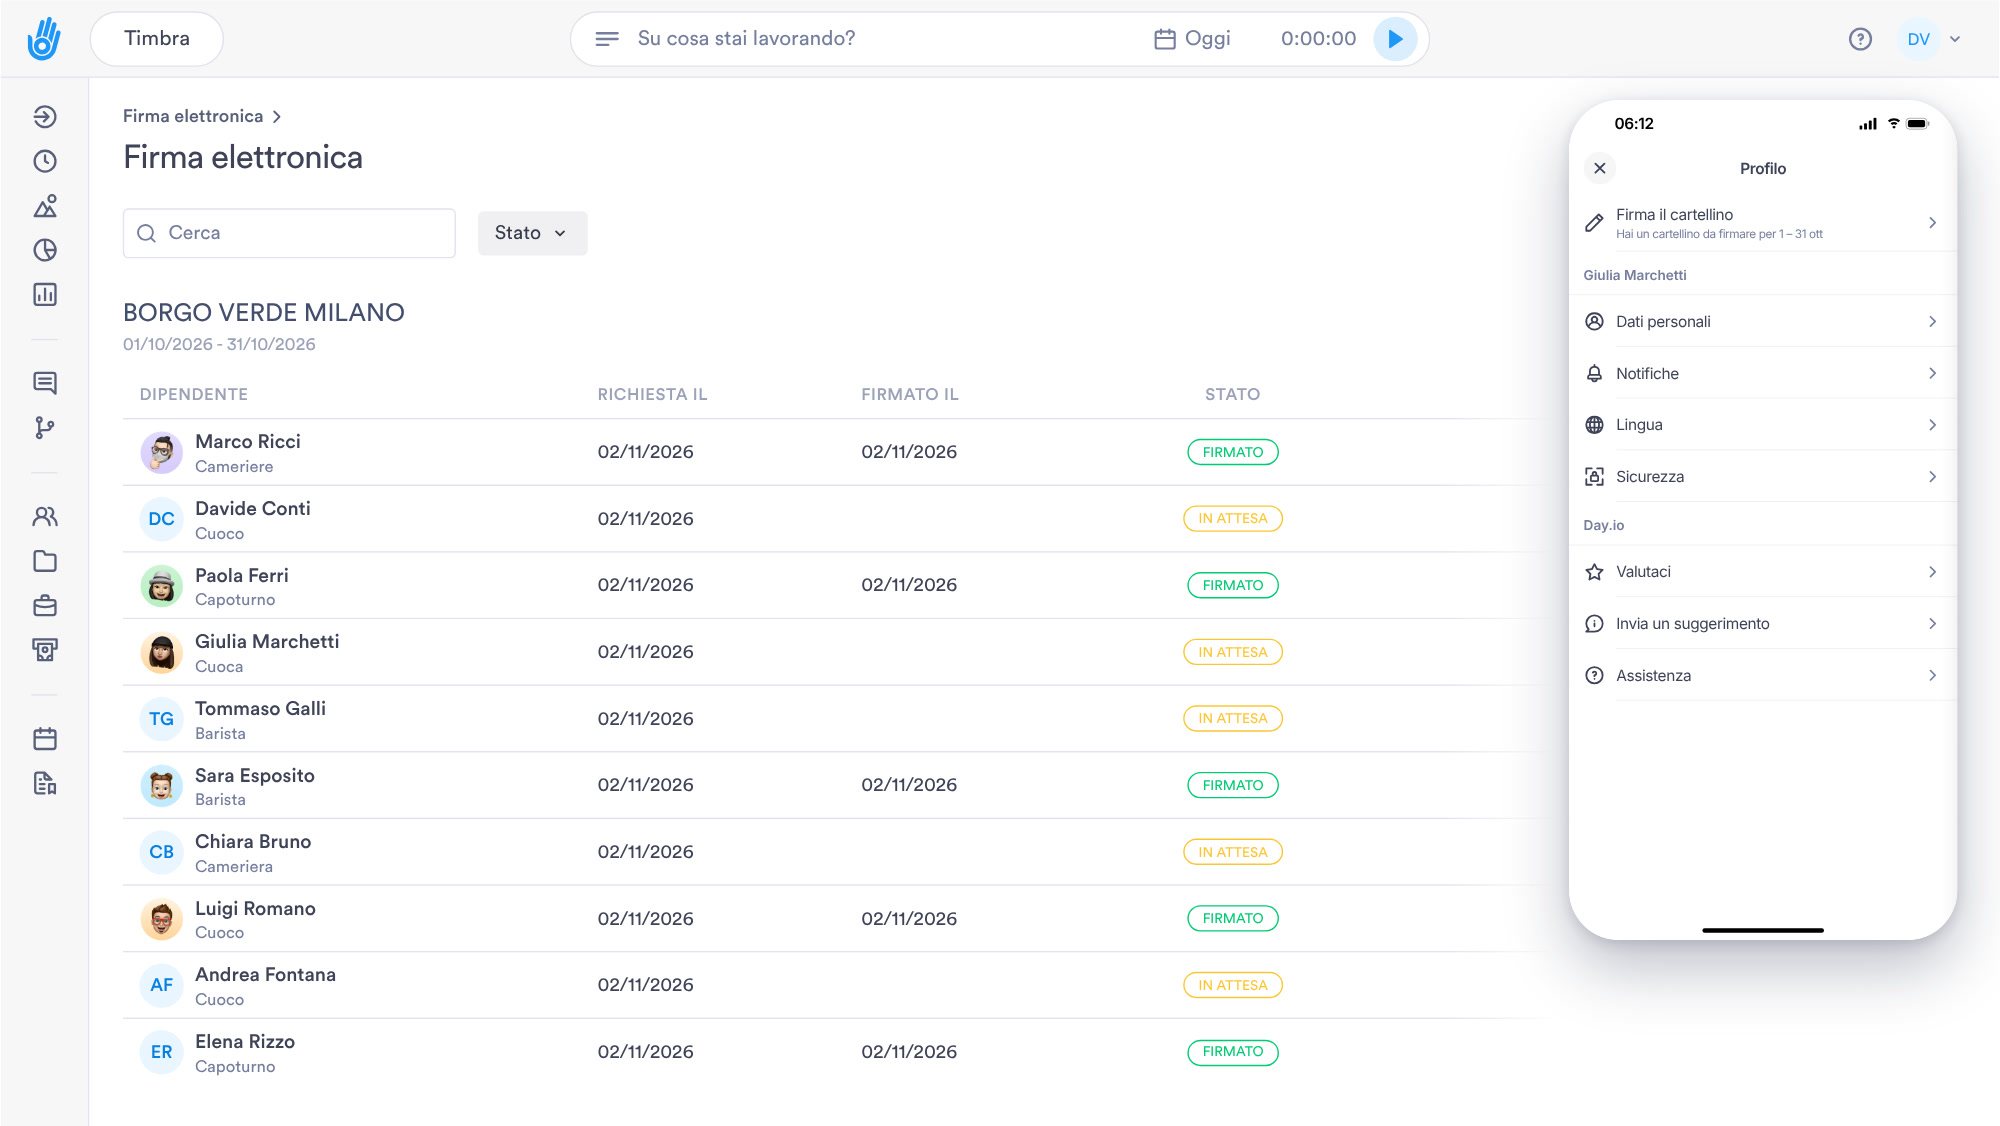Select the Davide Conti employee row

[x=835, y=519]
